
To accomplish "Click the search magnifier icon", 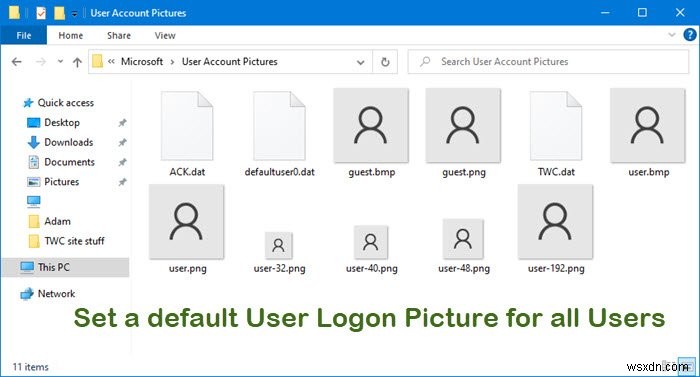I will pyautogui.click(x=425, y=61).
